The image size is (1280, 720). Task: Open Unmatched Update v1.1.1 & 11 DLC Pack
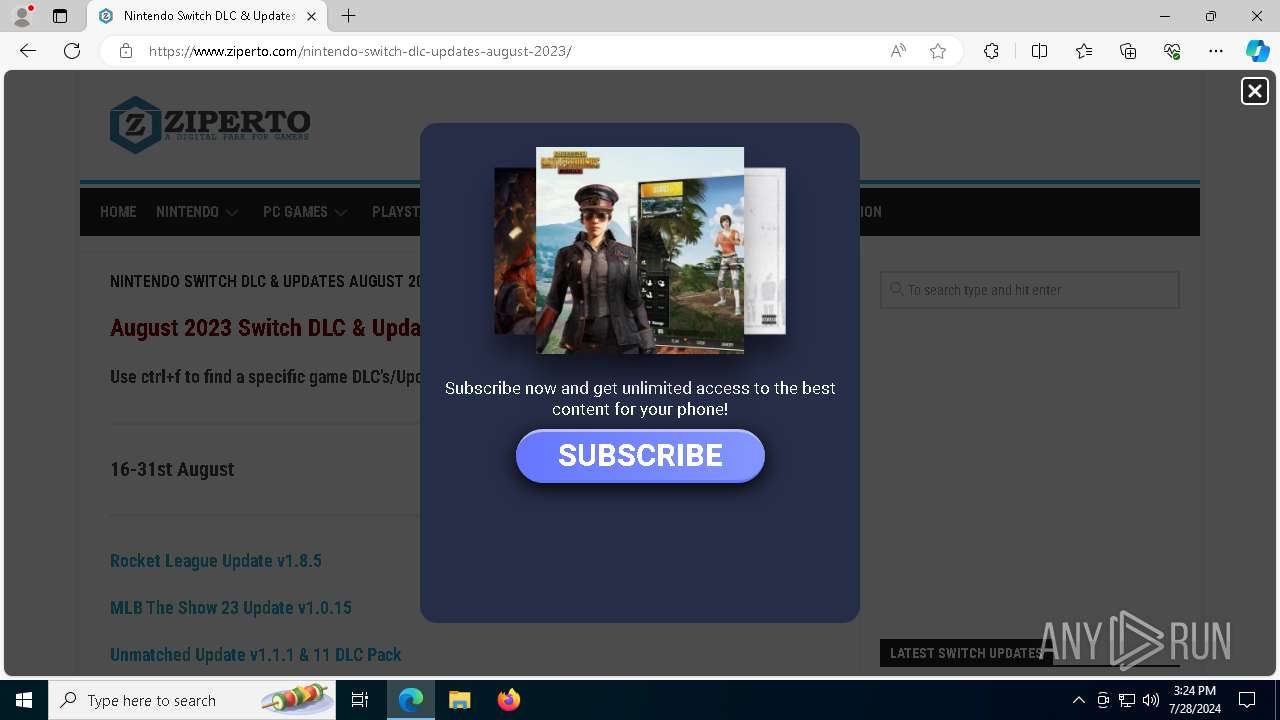[x=256, y=655]
